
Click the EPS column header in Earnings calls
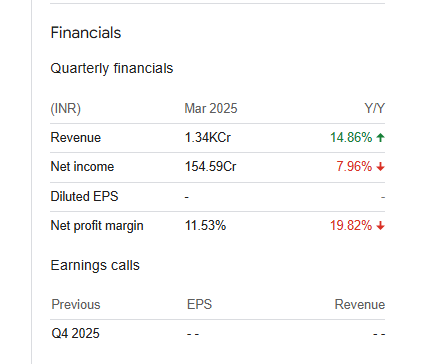199,304
